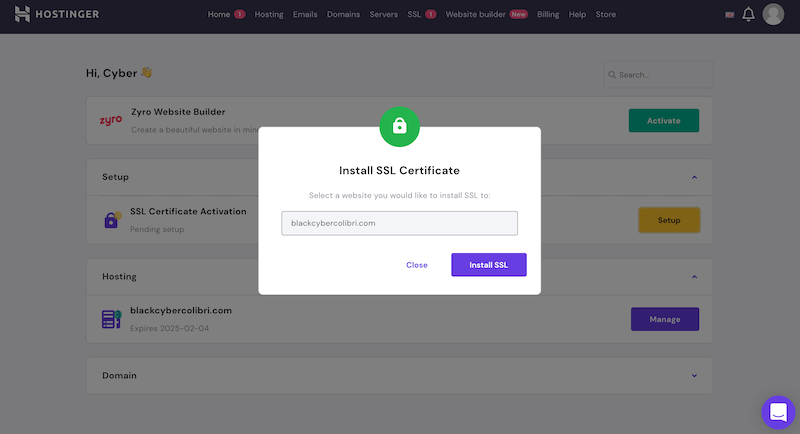The width and height of the screenshot is (800, 434).
Task: Click the search magnifier icon
Action: click(612, 75)
